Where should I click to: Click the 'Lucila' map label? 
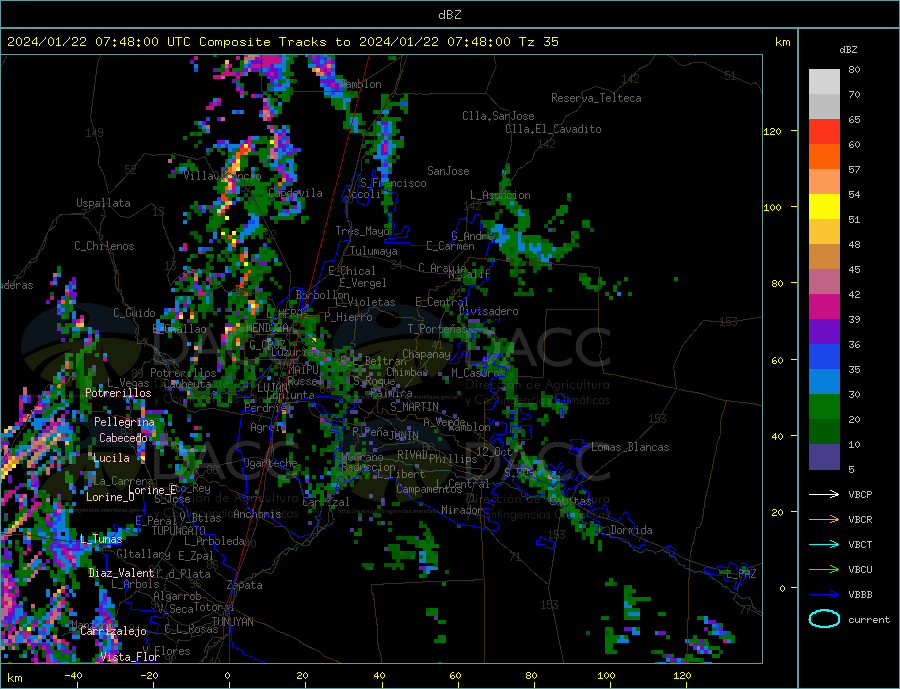point(111,458)
